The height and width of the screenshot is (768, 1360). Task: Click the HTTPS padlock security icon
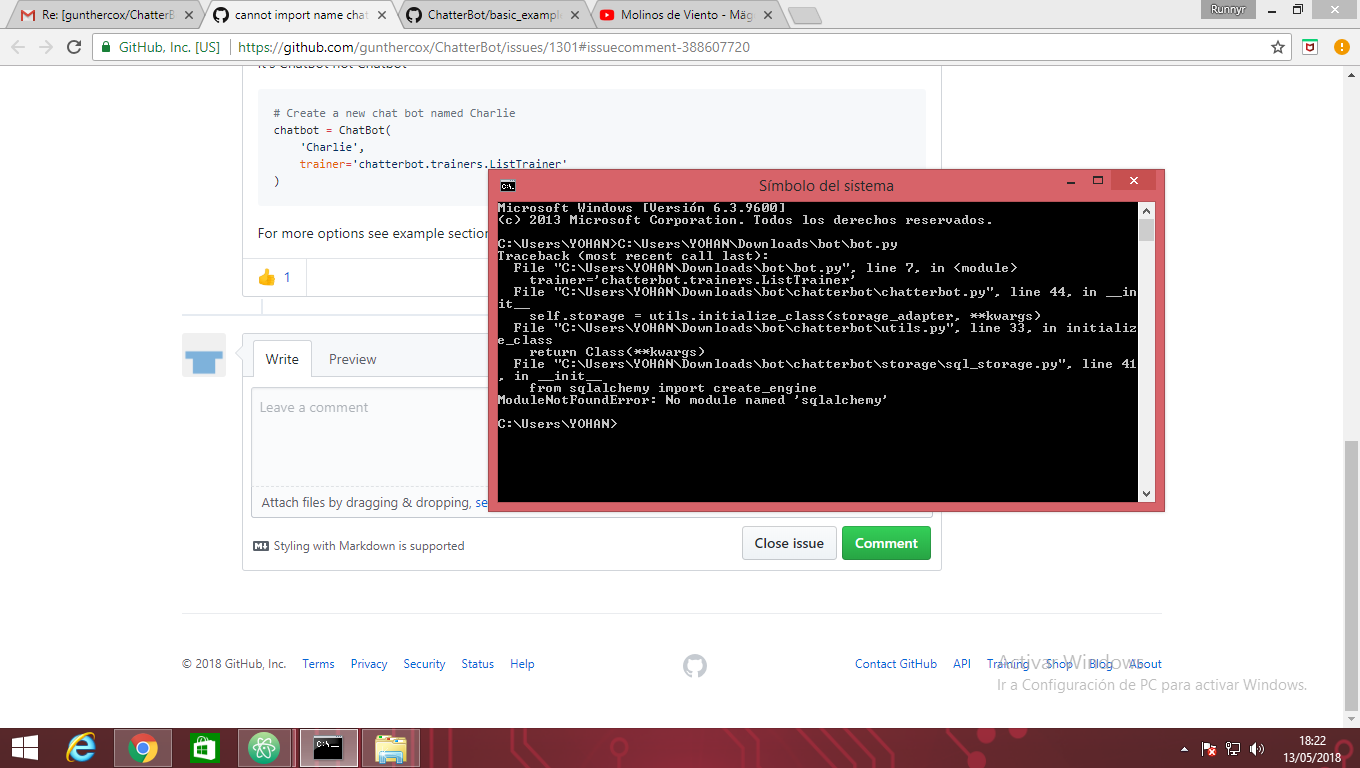[105, 46]
